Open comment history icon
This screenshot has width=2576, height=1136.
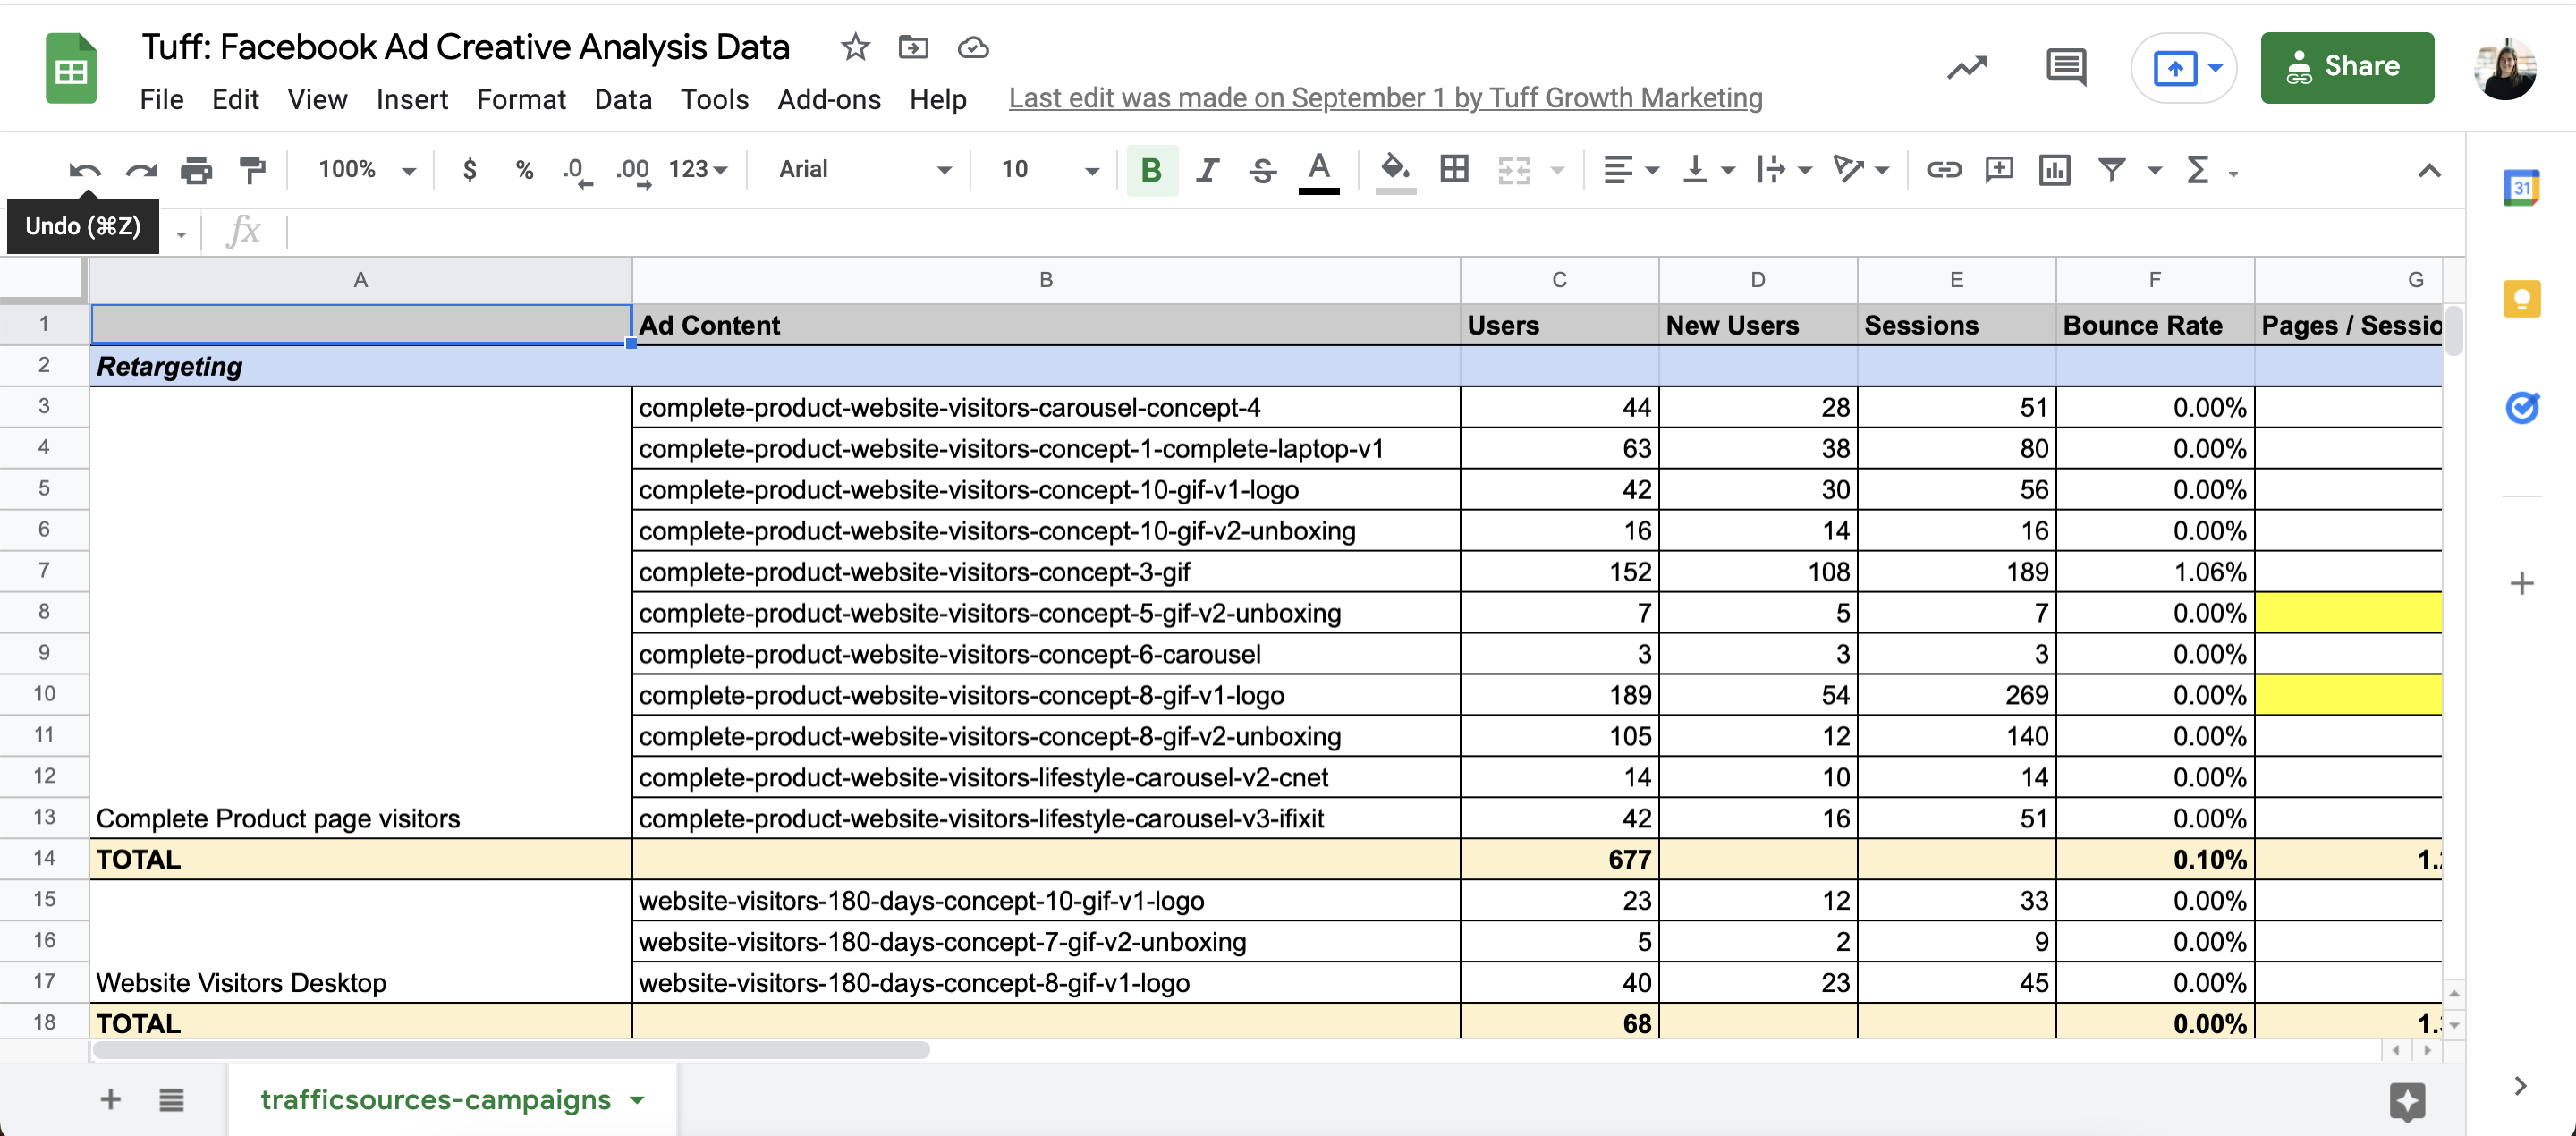[2065, 67]
